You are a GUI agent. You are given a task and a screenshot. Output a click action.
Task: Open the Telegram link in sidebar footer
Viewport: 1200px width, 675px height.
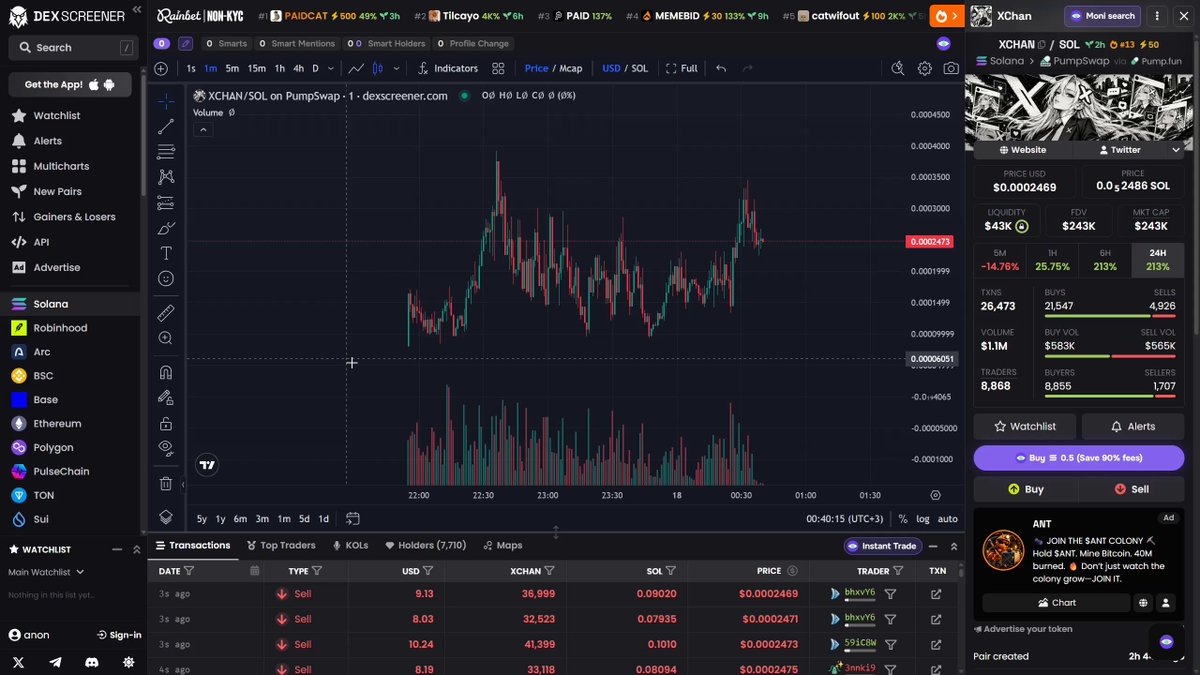(55, 662)
